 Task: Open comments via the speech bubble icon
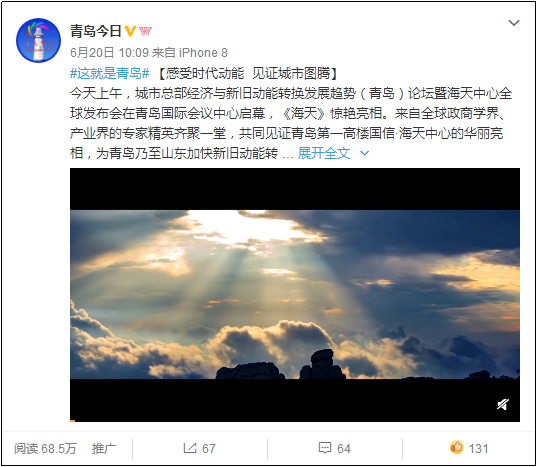(x=325, y=448)
